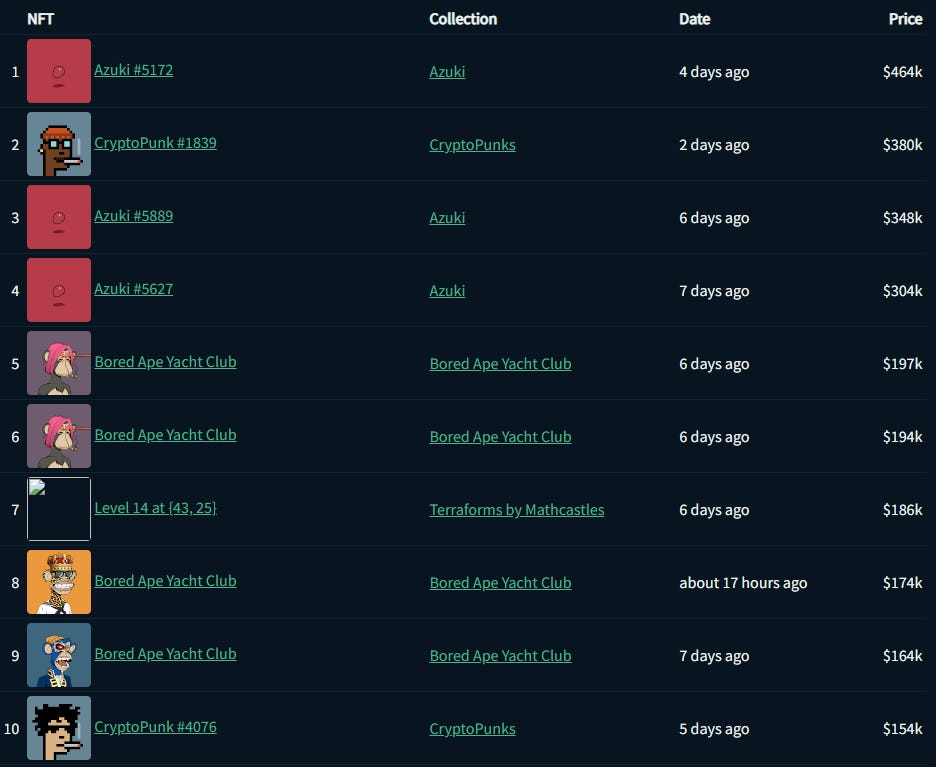This screenshot has height=767, width=936.
Task: Select the Azuki #5627 thumbnail
Action: tap(59, 290)
